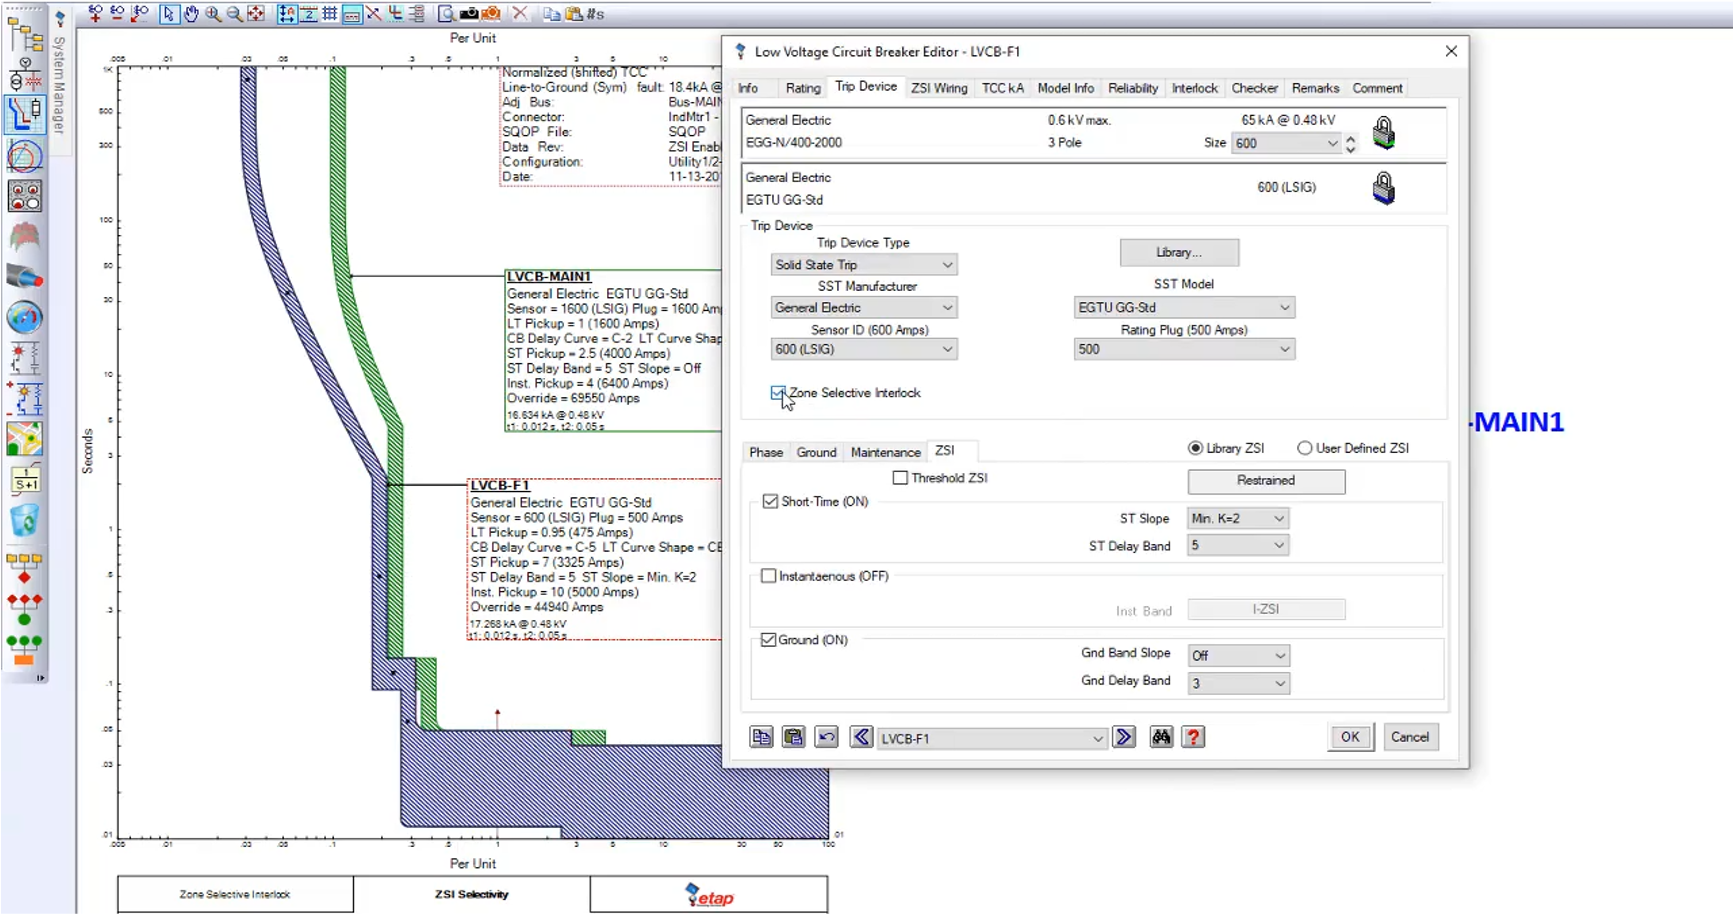This screenshot has width=1733, height=914.
Task: Select the pan hand tool in toolbar
Action: 191,13
